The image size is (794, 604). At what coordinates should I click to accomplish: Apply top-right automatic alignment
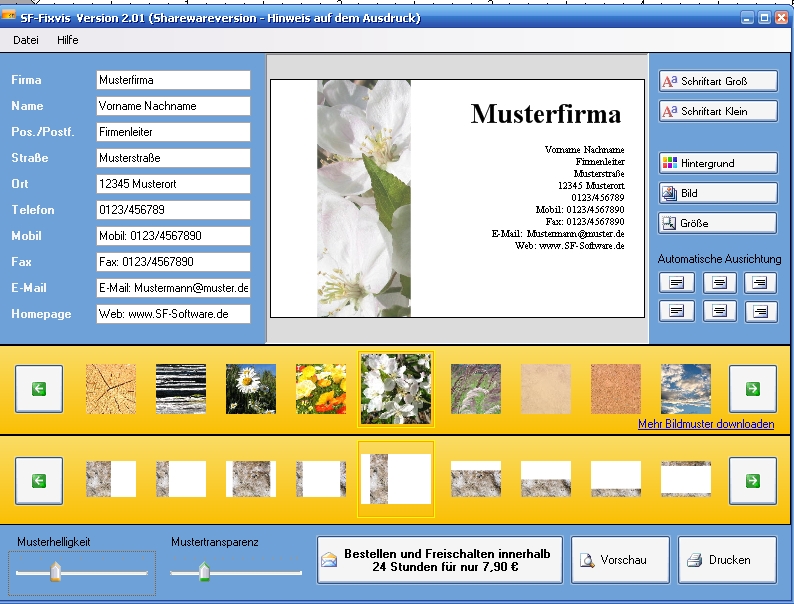click(760, 283)
